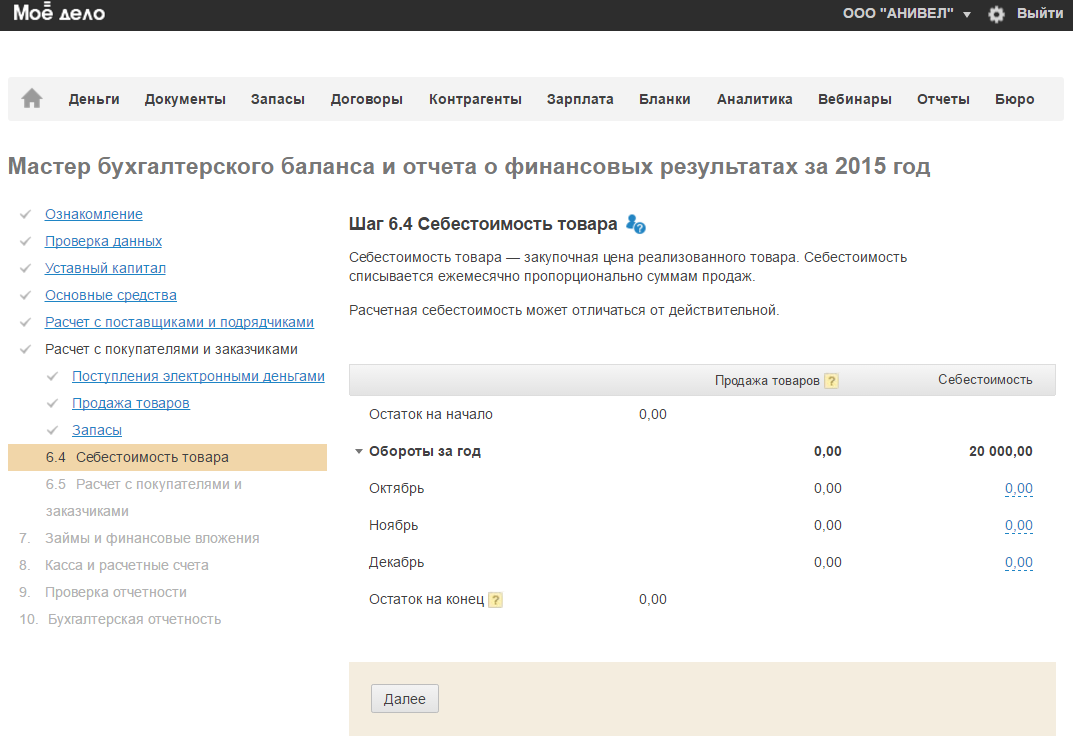Image resolution: width=1073 pixels, height=749 pixels.
Task: Open the ООО "АНИВЕЛ" company dropdown
Action: (906, 14)
